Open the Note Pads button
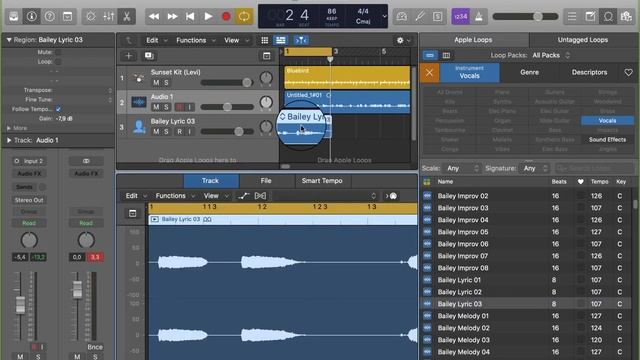Screen dimensions: 640x360 click(x=590, y=16)
